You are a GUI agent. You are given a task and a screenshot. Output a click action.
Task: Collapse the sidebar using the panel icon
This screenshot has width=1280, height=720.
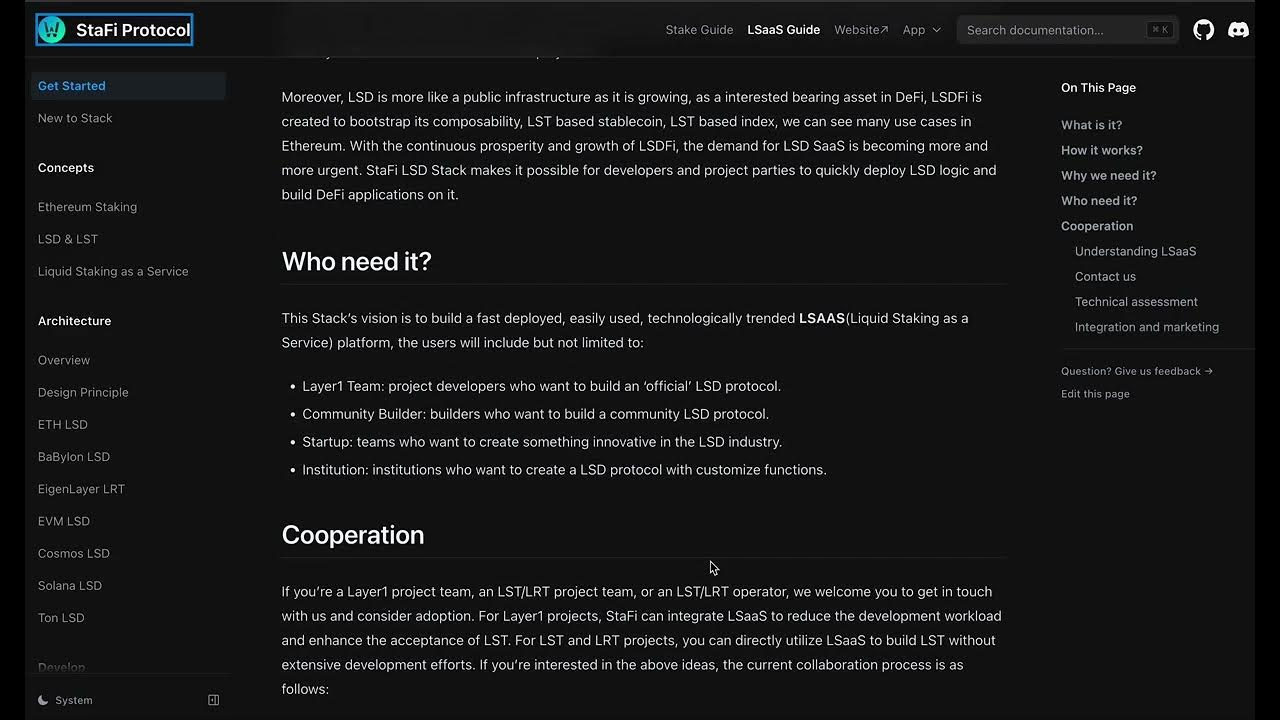[x=213, y=700]
